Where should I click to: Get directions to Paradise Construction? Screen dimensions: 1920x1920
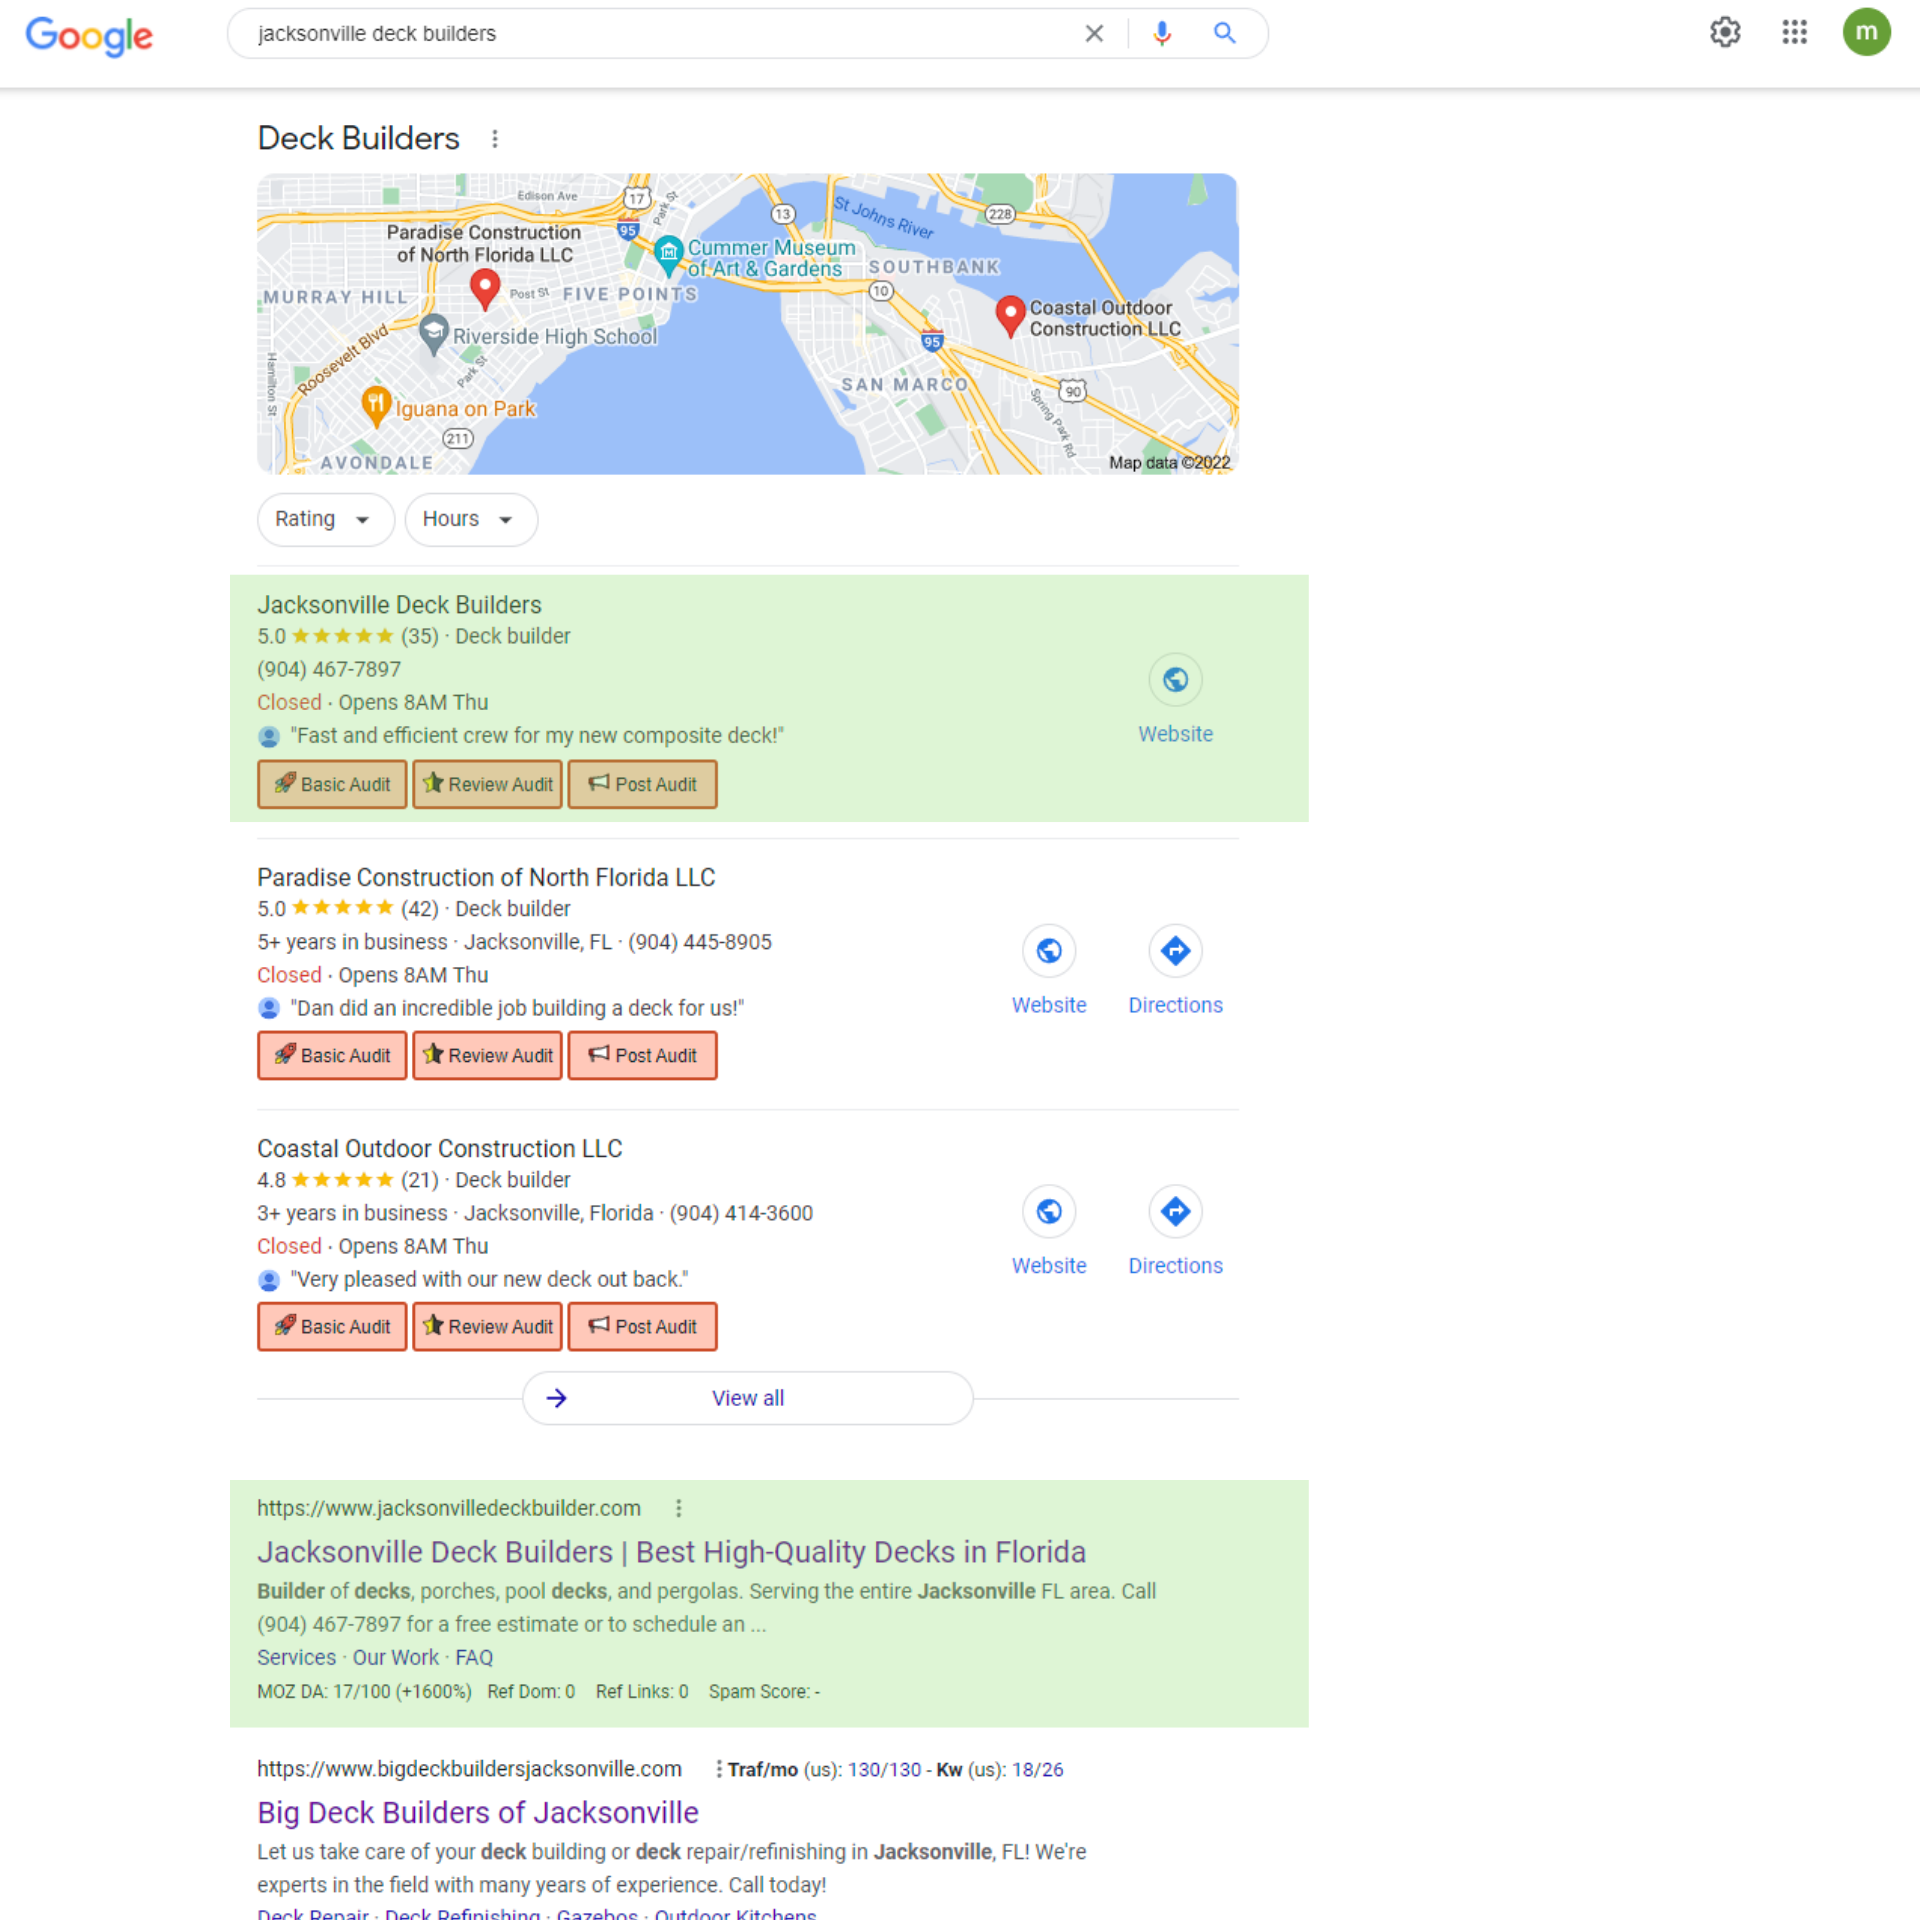tap(1175, 951)
